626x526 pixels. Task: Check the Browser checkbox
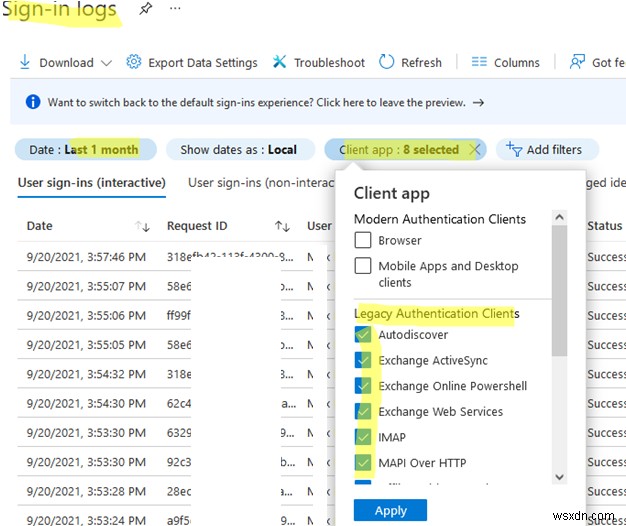pos(363,240)
